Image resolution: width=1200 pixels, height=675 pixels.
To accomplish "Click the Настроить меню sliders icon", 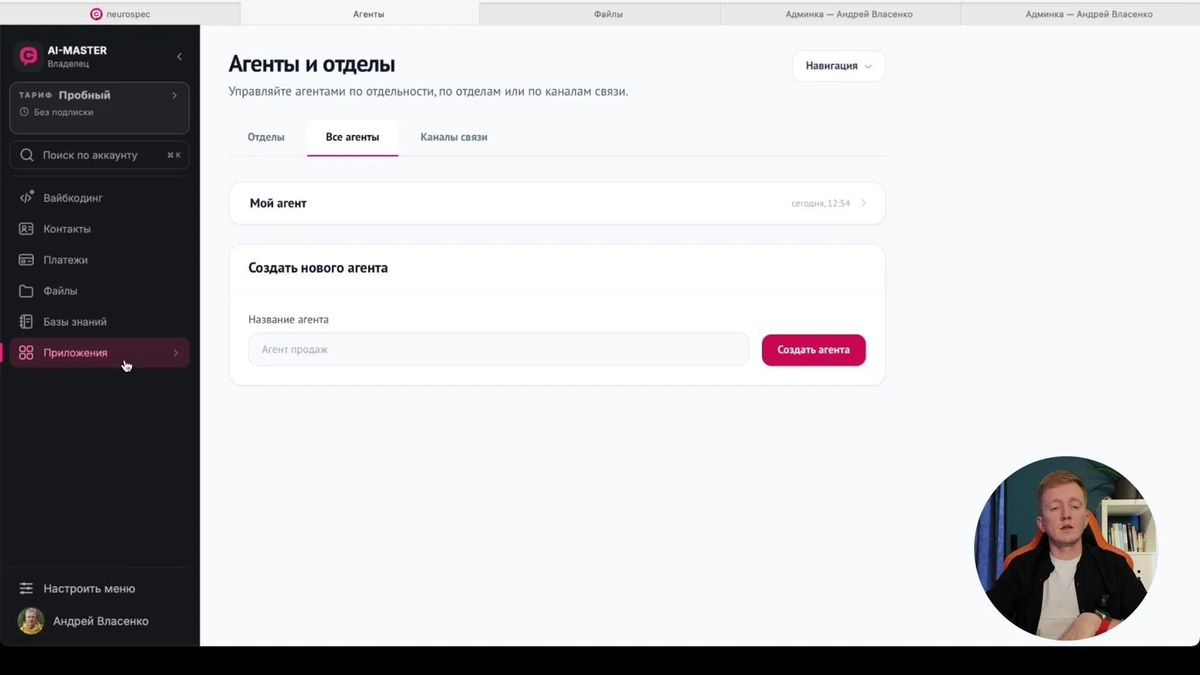I will tap(27, 588).
